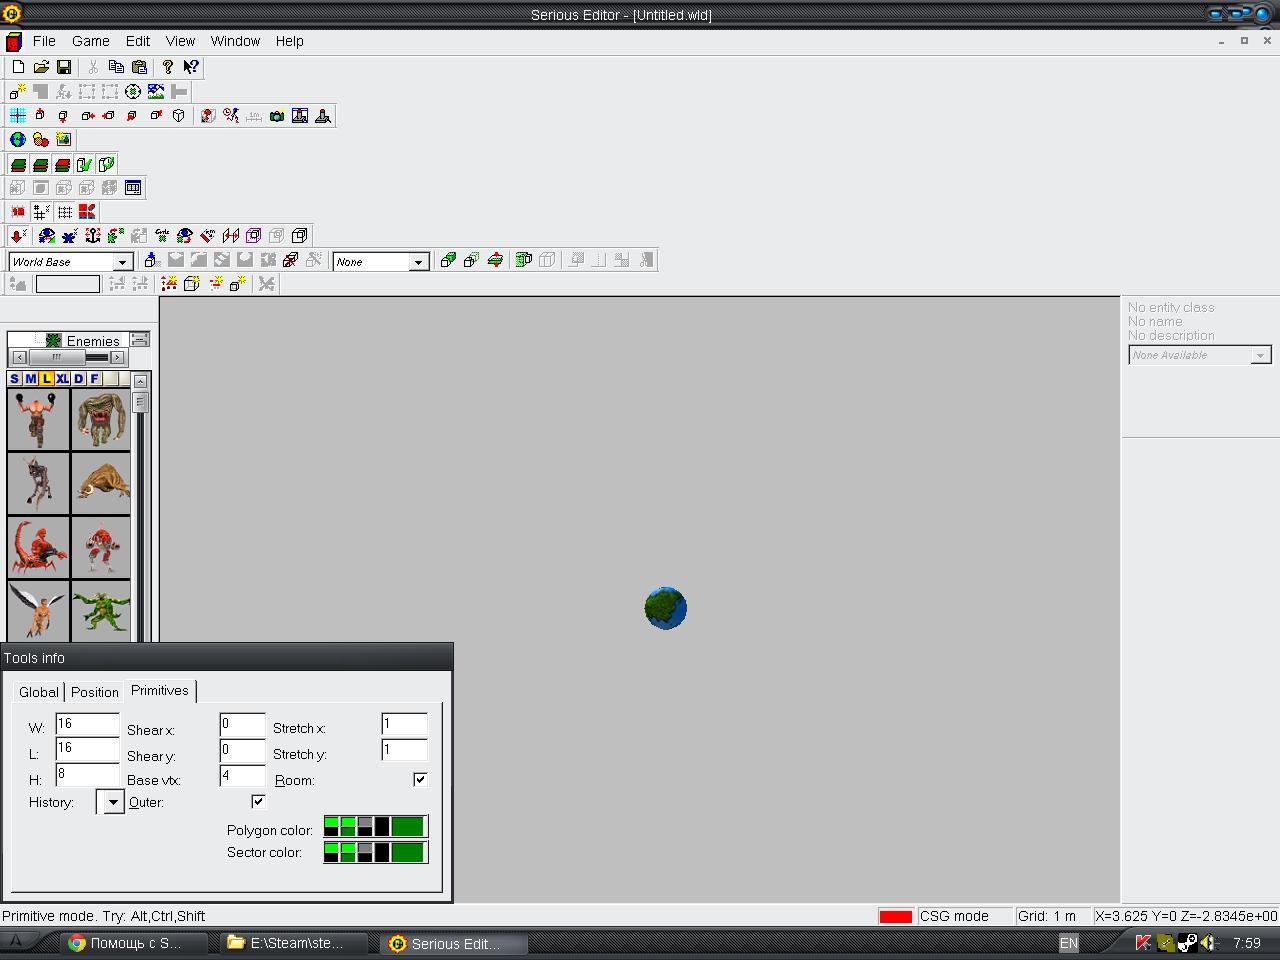
Task: Click the black anchor with red arrows icon
Action: [x=93, y=236]
